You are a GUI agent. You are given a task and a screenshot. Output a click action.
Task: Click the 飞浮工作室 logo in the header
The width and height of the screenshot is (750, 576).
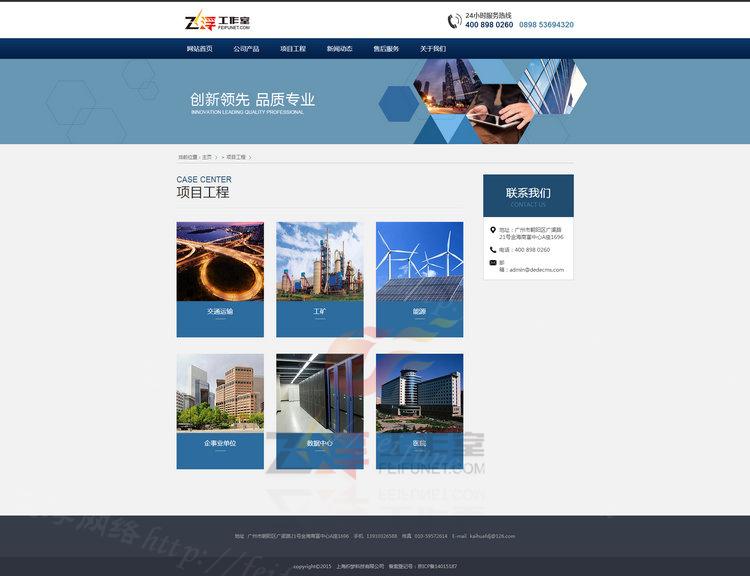217,21
